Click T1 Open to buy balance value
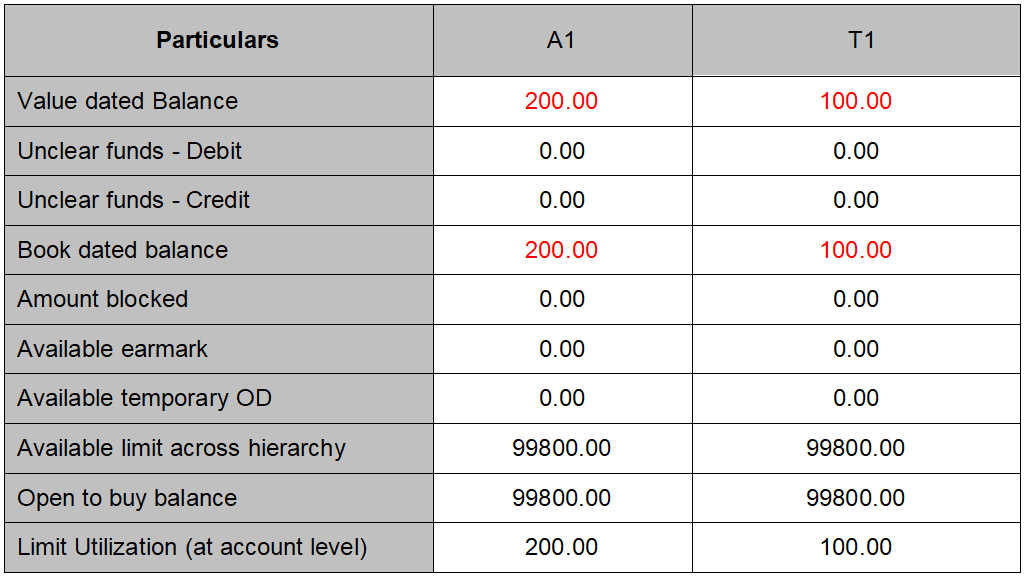This screenshot has width=1028, height=577. 856,498
